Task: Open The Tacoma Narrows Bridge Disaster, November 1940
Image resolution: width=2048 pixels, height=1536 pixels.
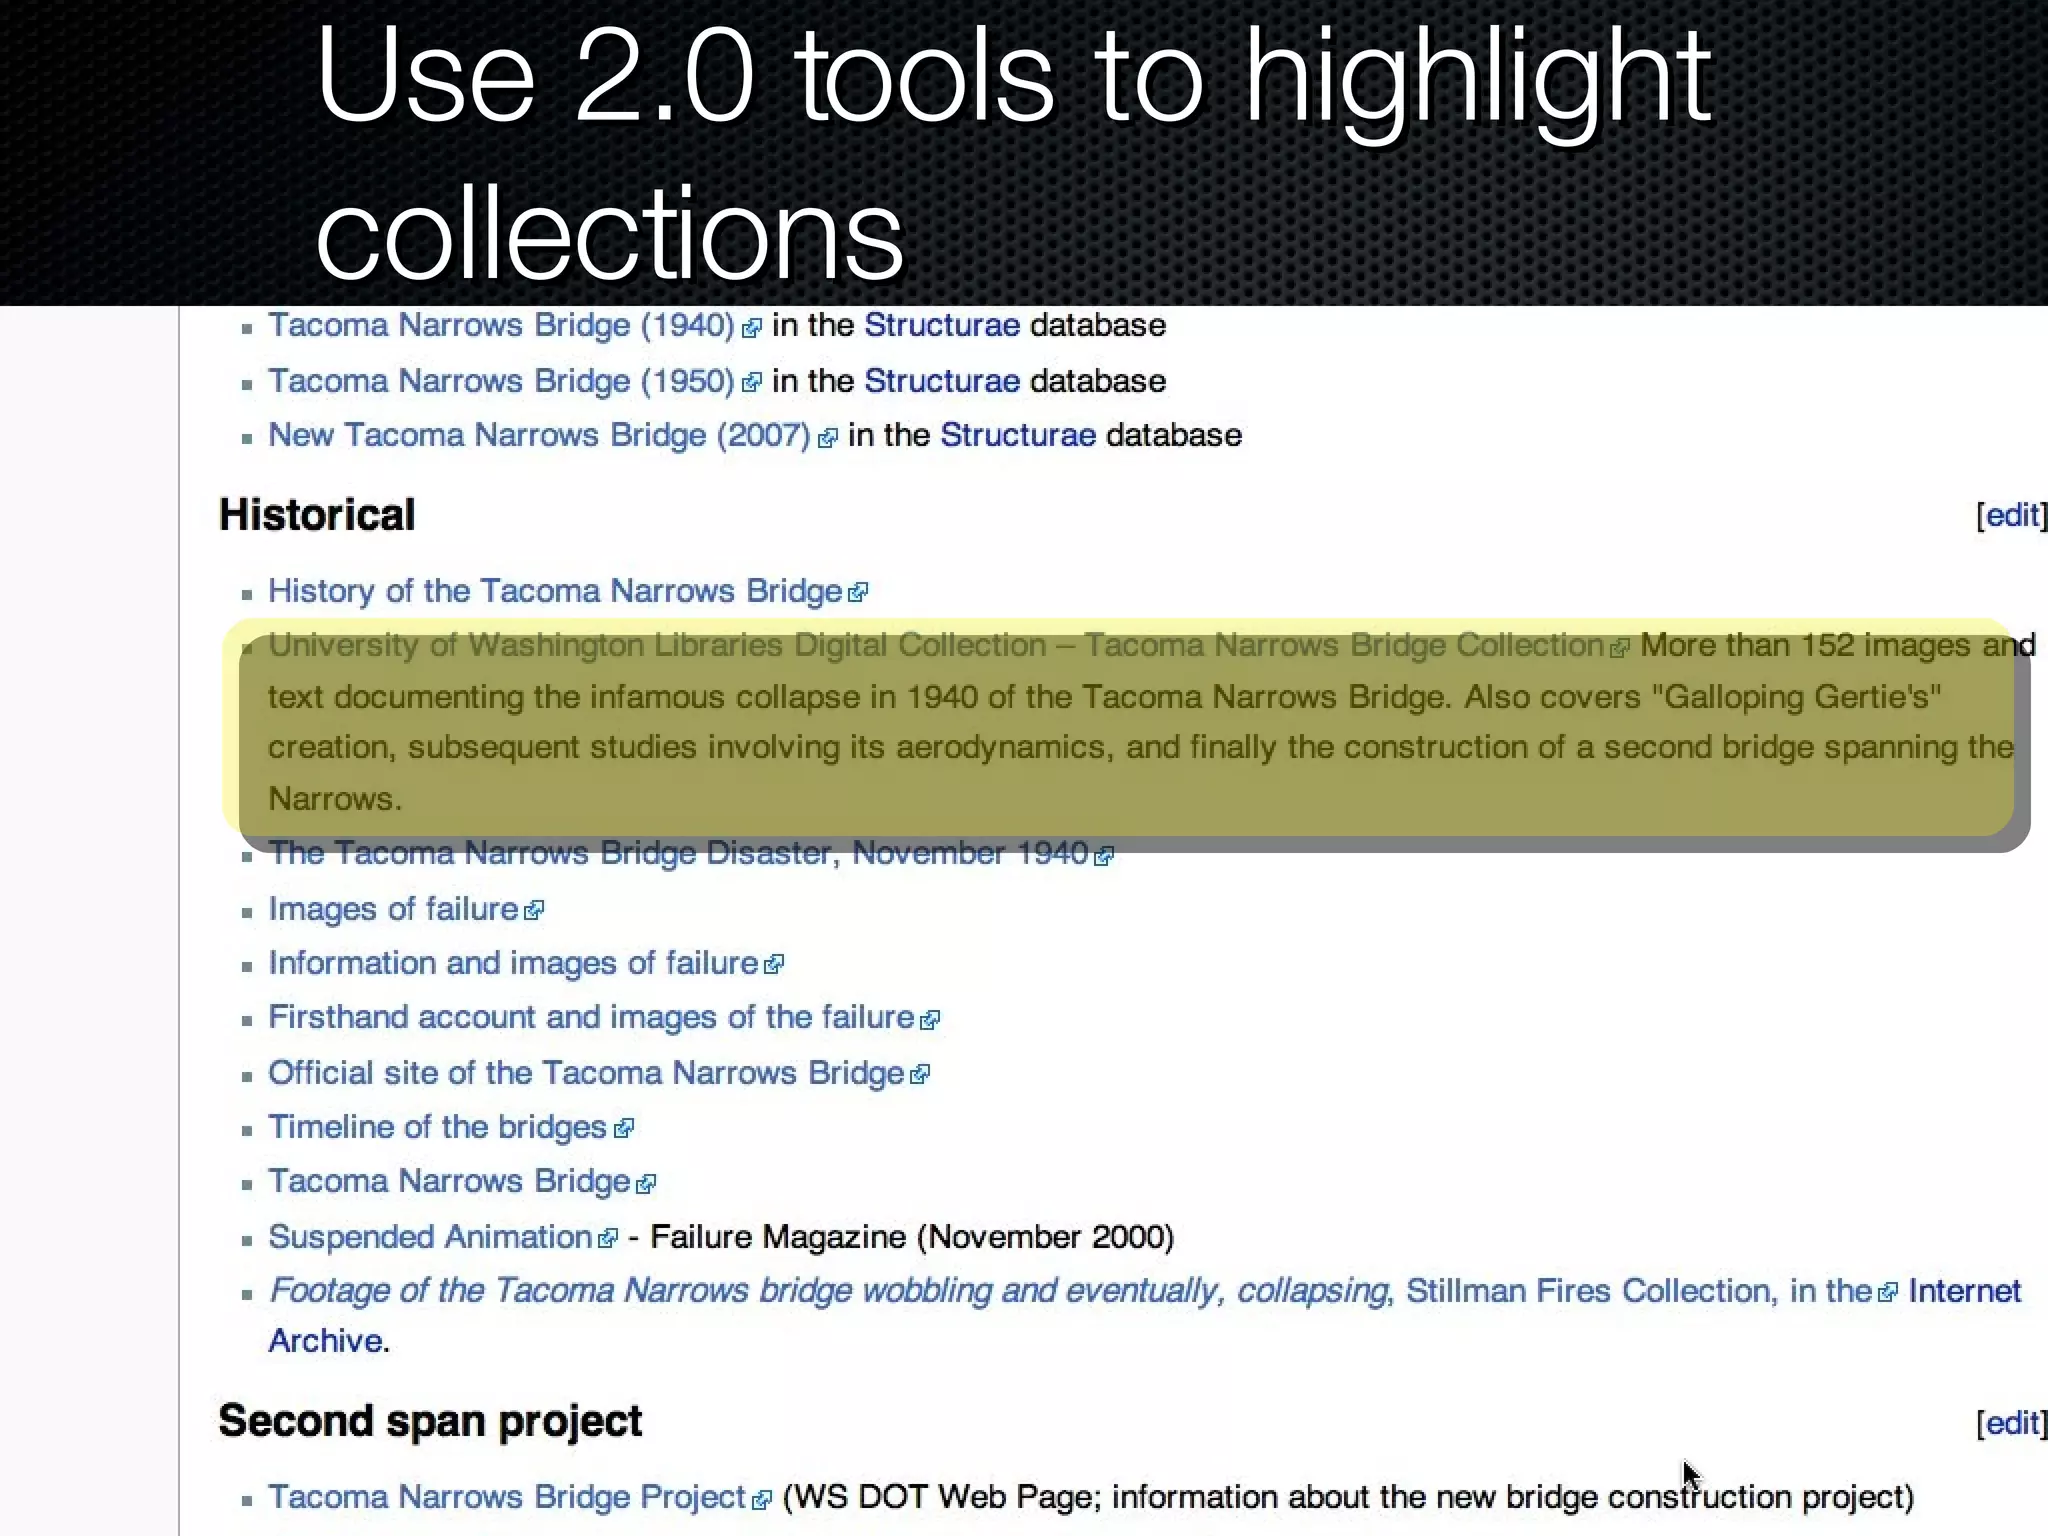Action: tap(678, 853)
